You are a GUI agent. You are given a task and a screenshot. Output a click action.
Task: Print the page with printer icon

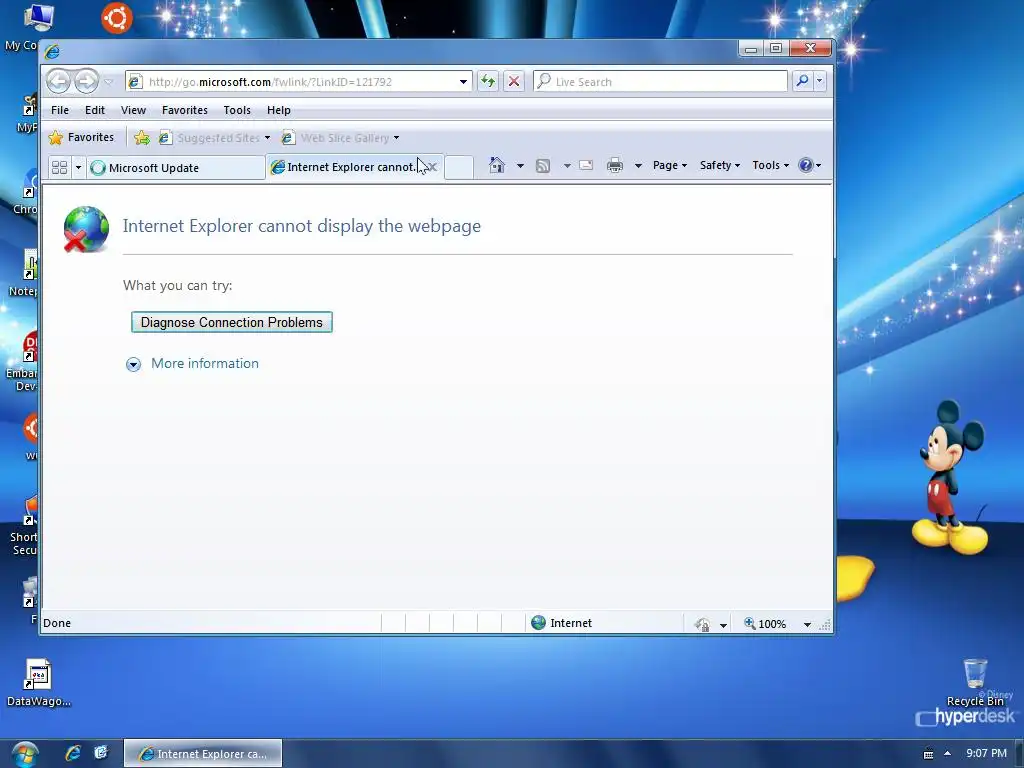[x=615, y=165]
